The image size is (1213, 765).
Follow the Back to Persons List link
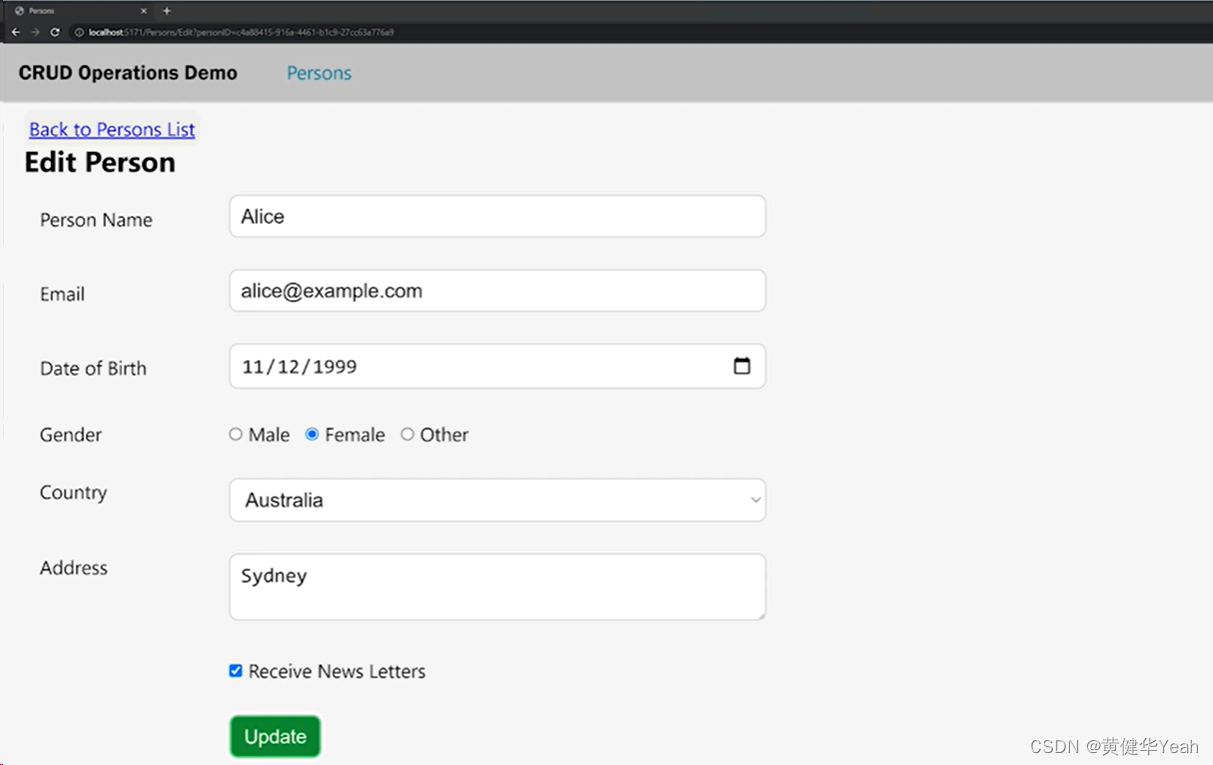click(112, 129)
